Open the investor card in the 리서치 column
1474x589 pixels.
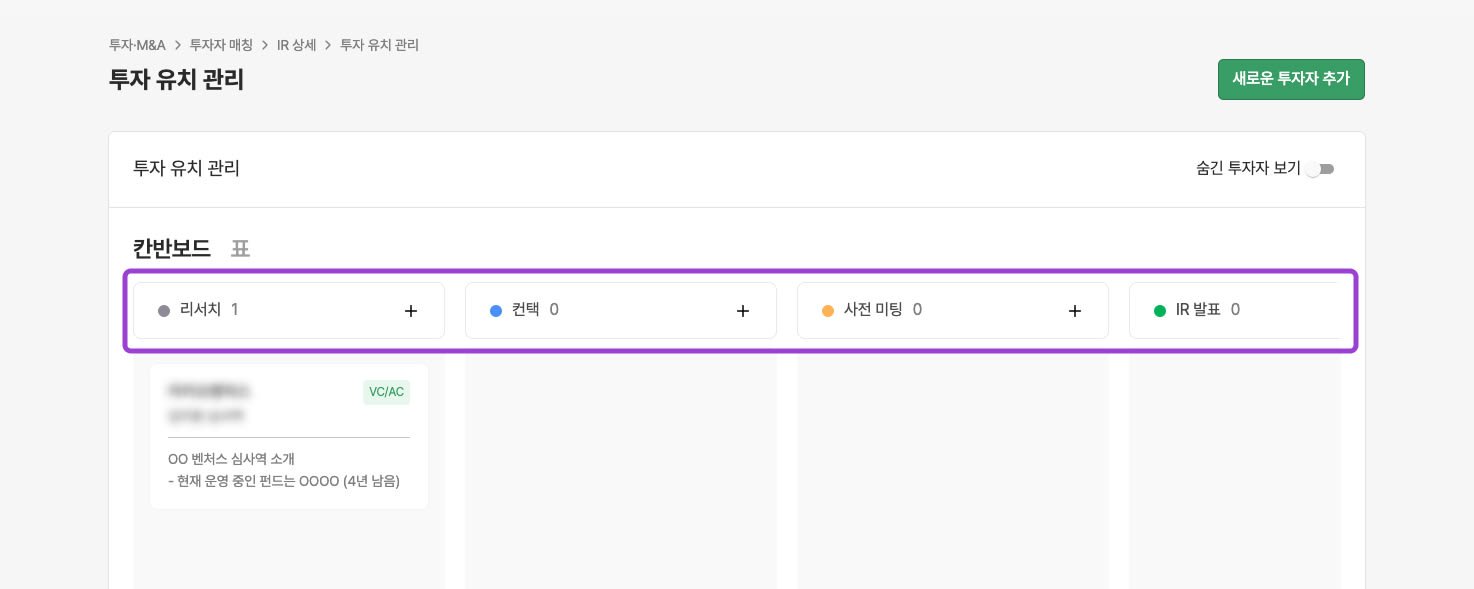(289, 437)
